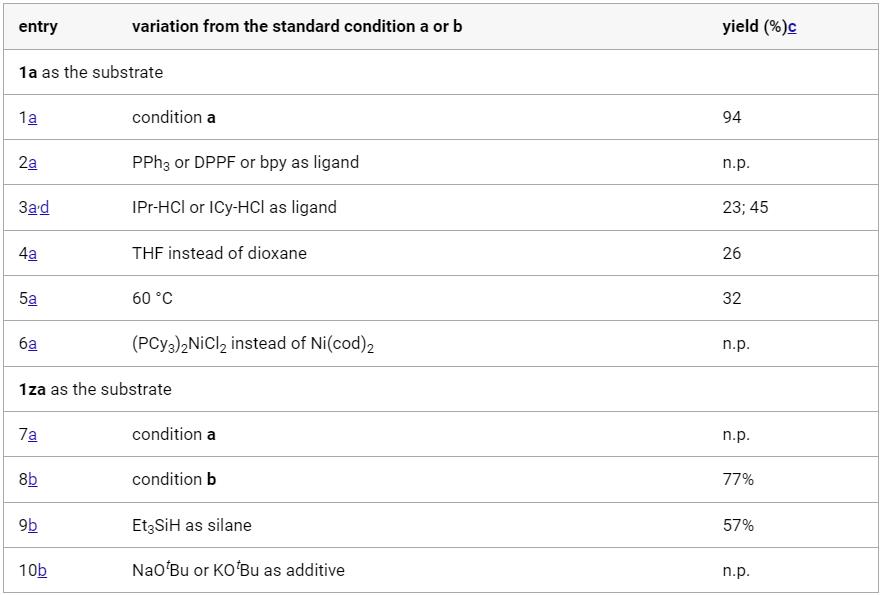Select the '60 °C' condition cell
The image size is (882, 595).
pos(152,299)
